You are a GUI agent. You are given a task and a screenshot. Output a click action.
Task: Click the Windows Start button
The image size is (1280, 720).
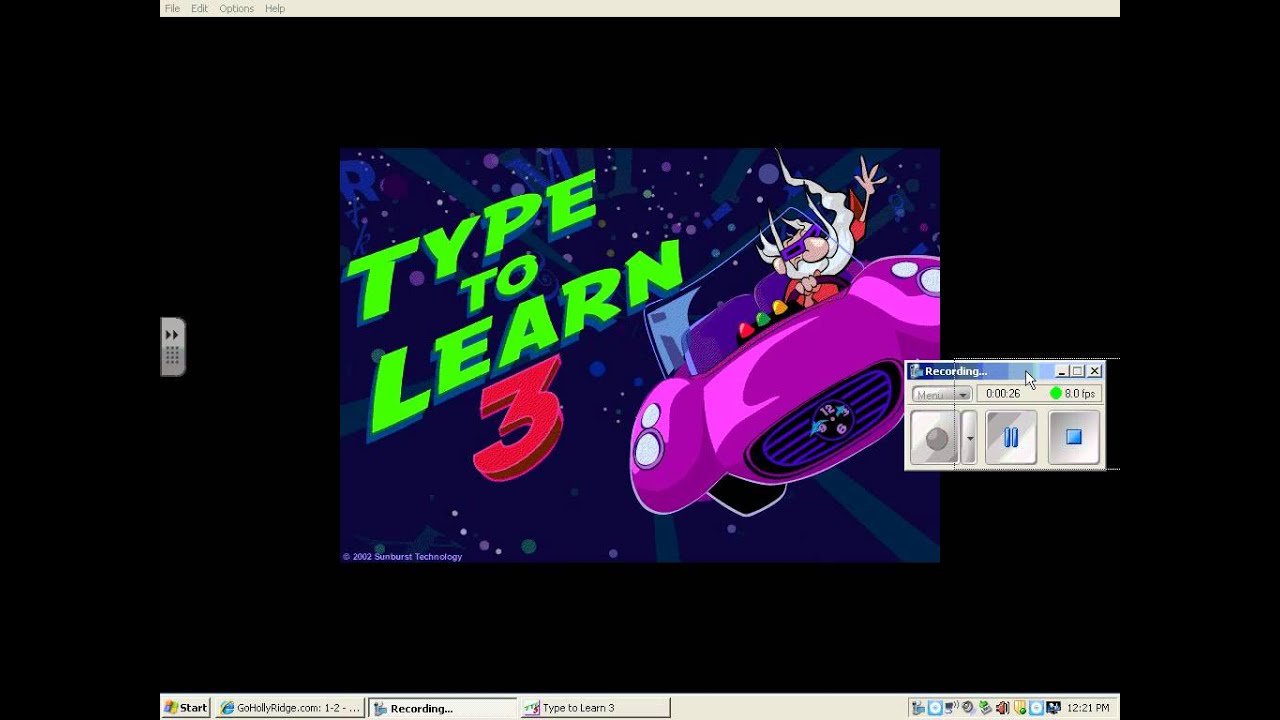pos(186,708)
